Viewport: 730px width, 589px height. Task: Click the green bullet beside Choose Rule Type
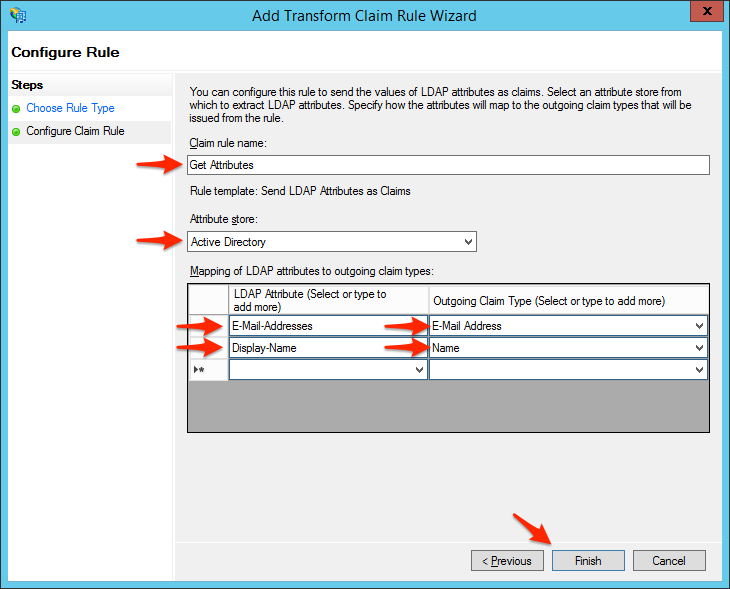pyautogui.click(x=16, y=108)
